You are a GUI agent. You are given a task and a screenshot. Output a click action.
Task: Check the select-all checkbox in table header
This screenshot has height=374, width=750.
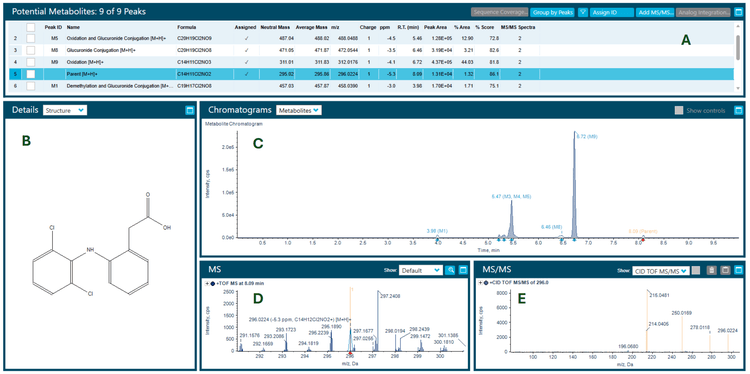(31, 28)
